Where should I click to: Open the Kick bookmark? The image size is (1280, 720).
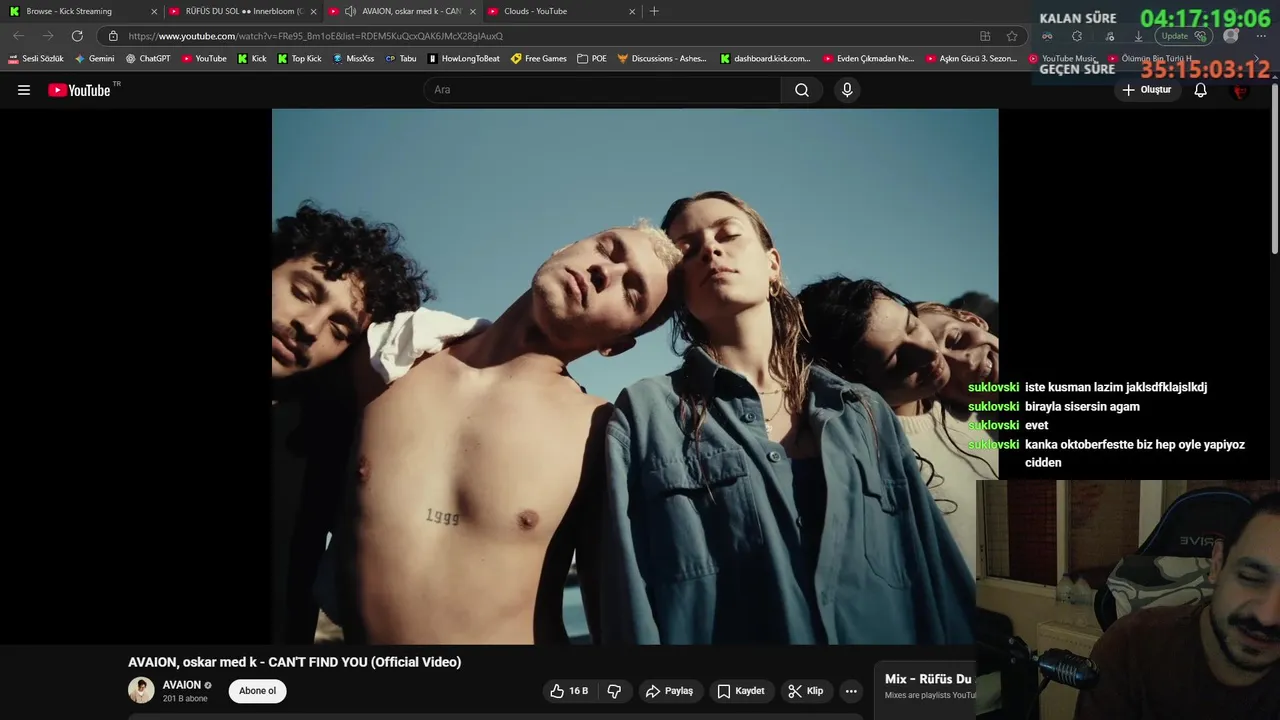(252, 59)
